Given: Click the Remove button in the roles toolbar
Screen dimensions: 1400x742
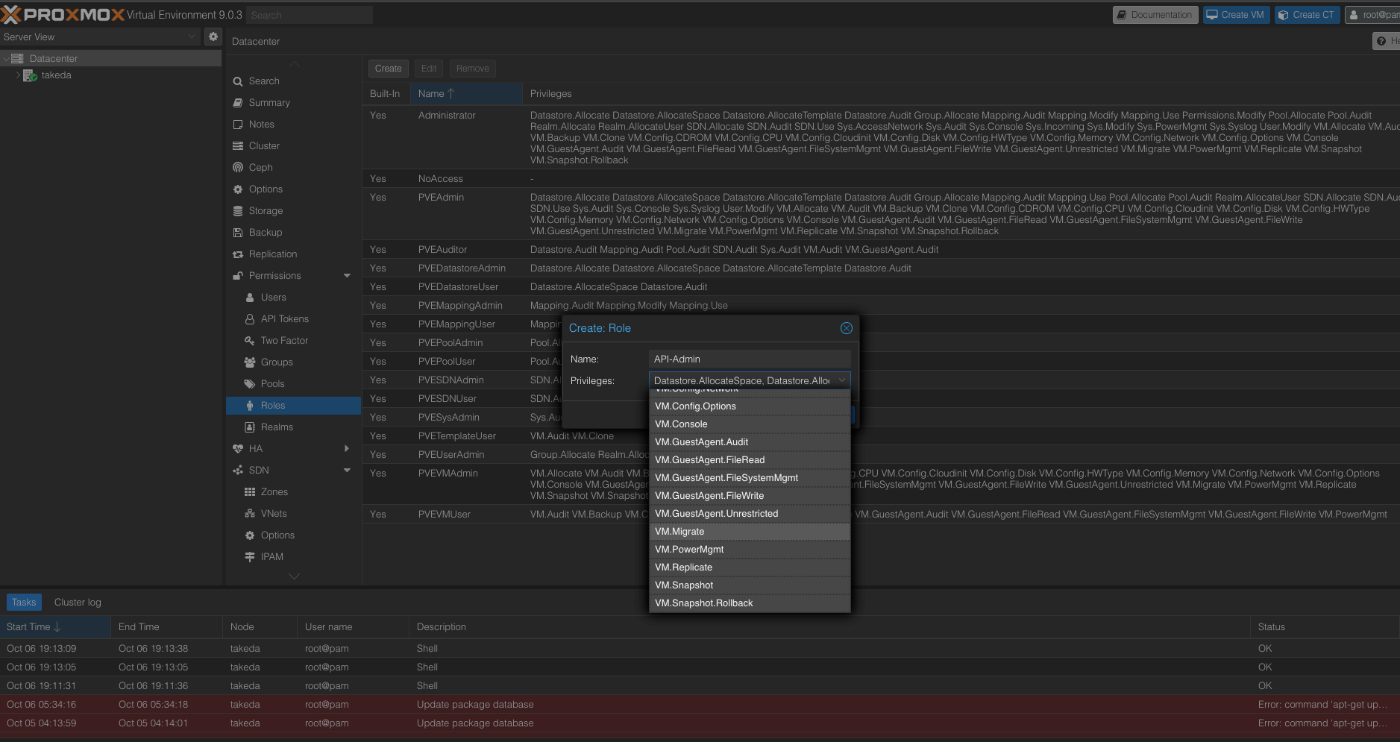Looking at the screenshot, I should 473,69.
